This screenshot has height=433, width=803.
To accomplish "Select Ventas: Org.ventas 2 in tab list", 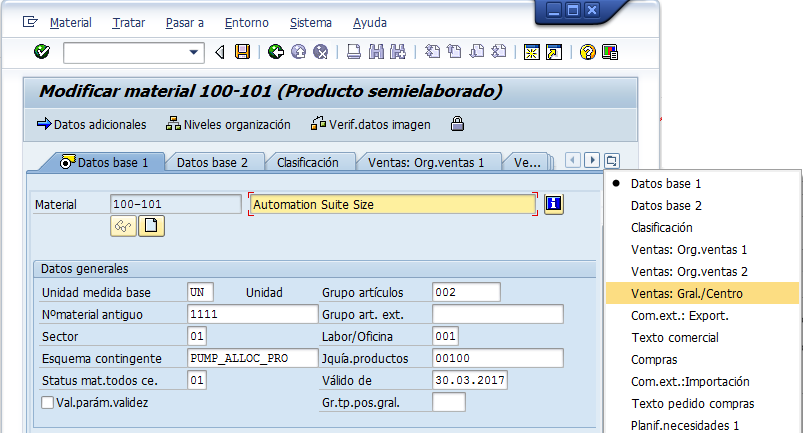I will [702, 271].
